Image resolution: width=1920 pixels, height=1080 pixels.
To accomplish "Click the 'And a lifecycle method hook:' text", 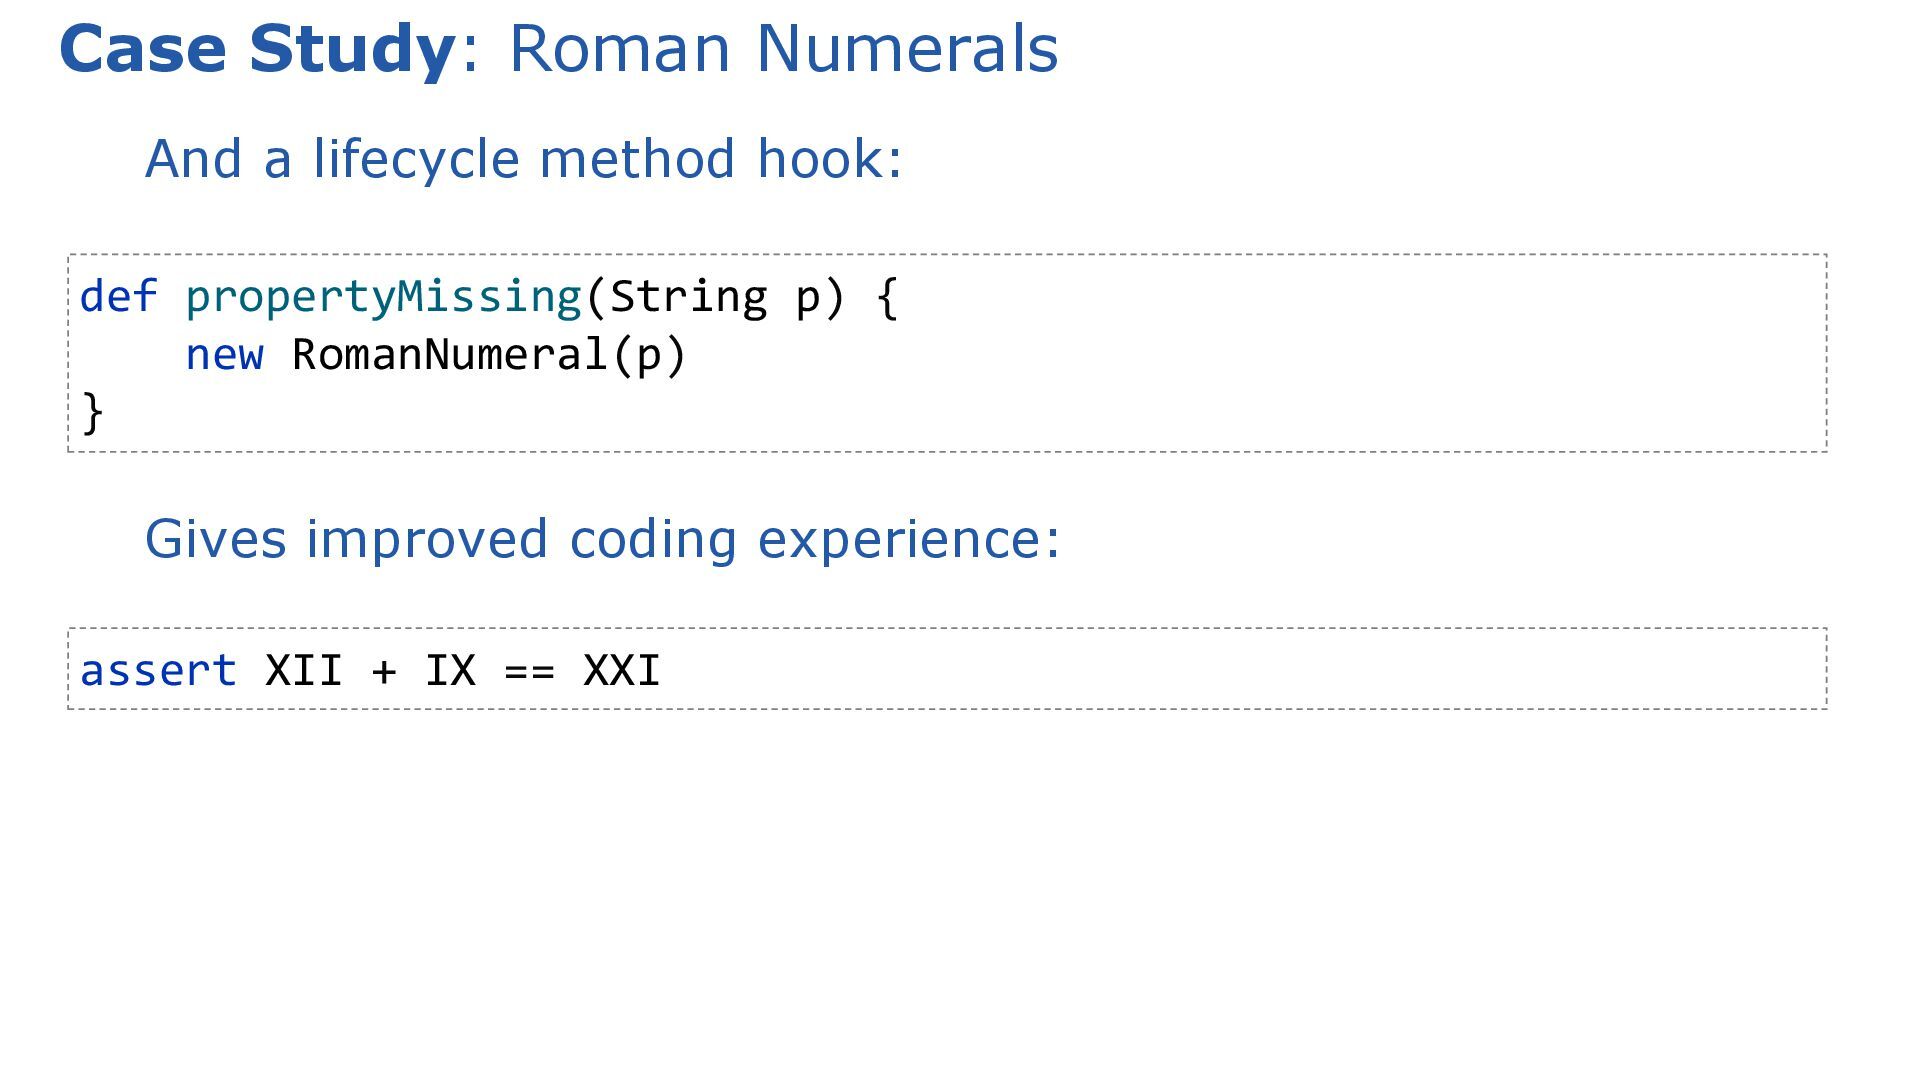I will coord(523,159).
